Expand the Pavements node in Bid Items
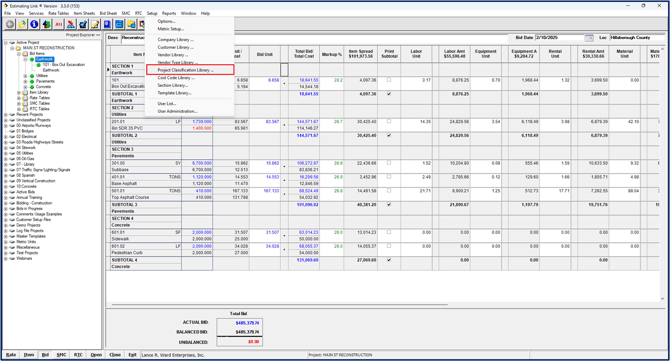The image size is (670, 361). (x=25, y=82)
